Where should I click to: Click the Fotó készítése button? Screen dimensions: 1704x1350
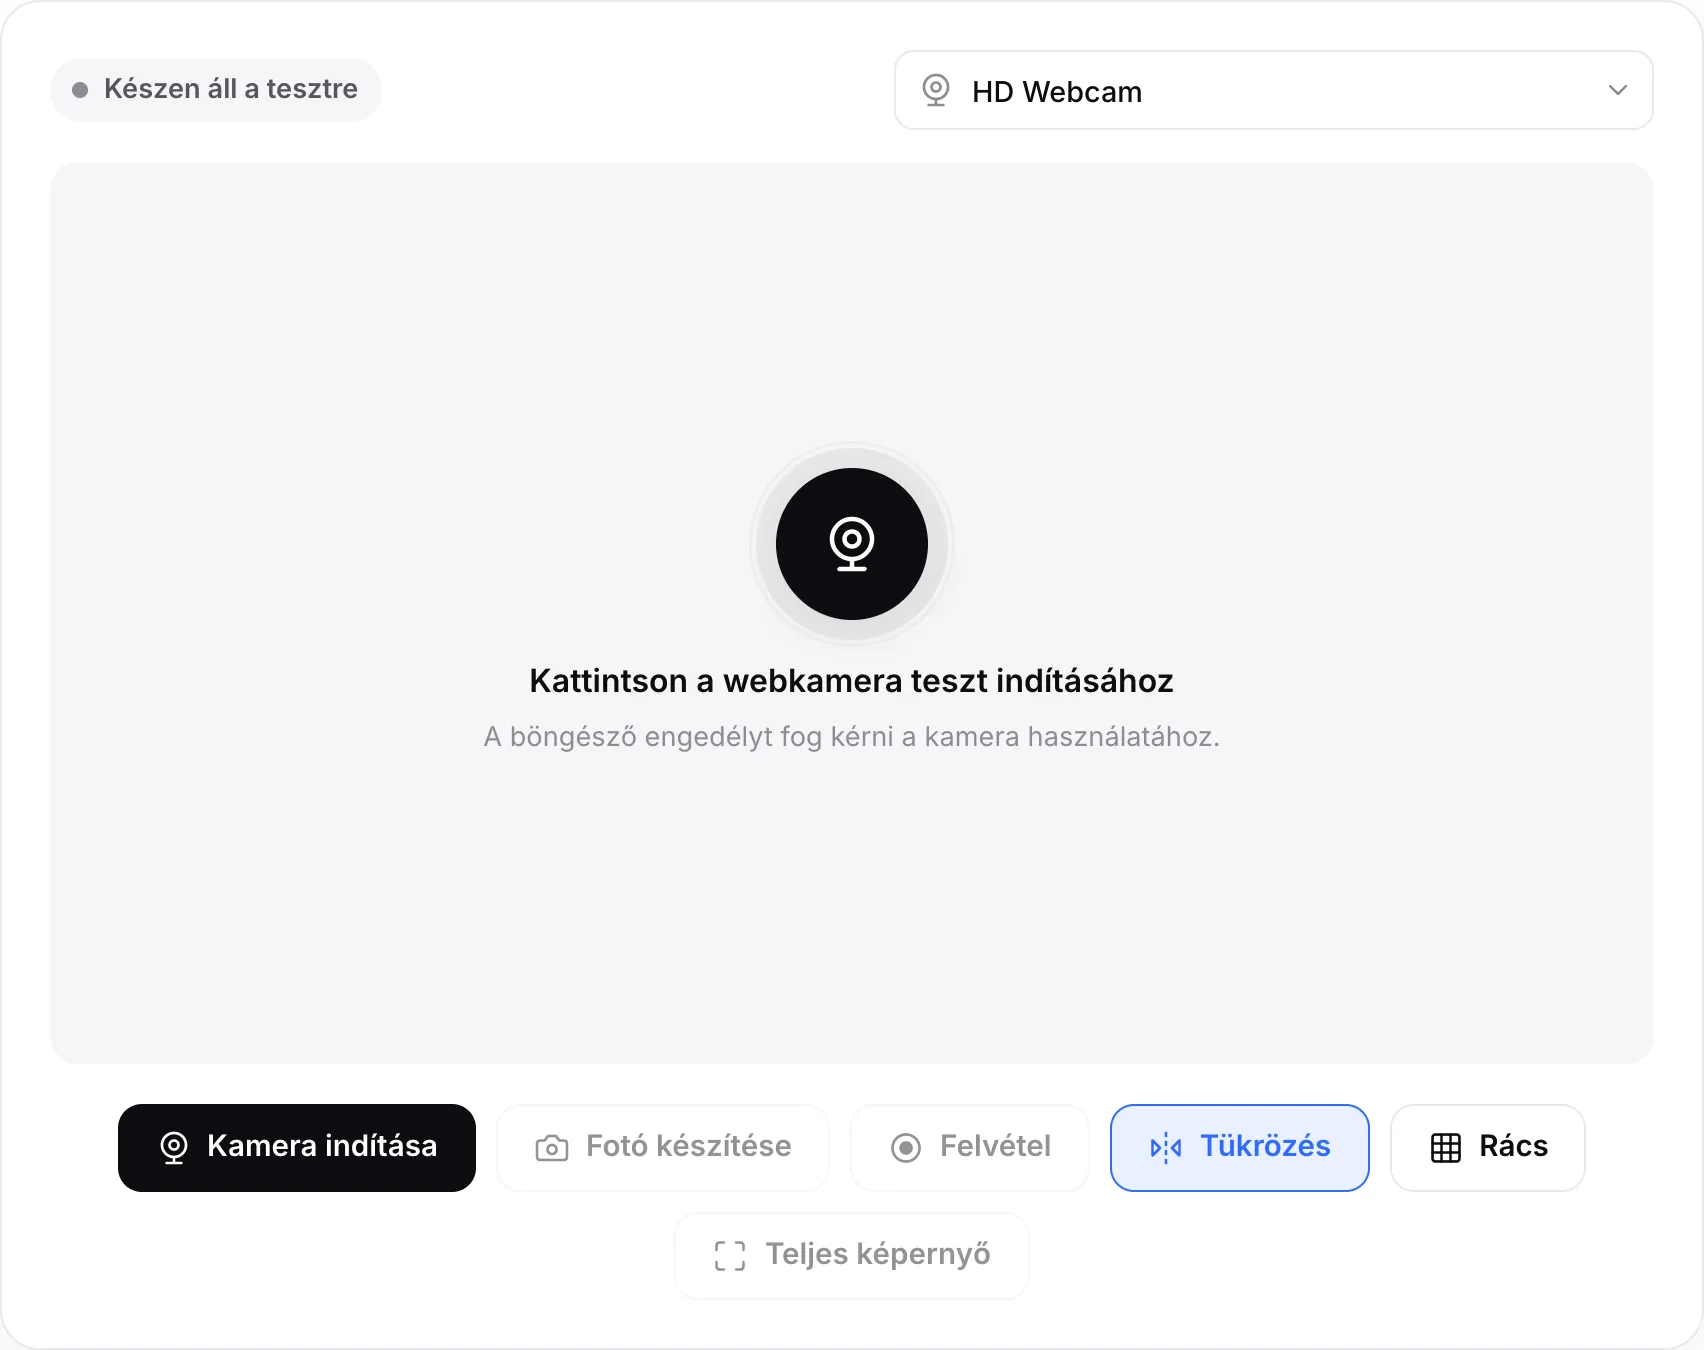click(x=663, y=1147)
